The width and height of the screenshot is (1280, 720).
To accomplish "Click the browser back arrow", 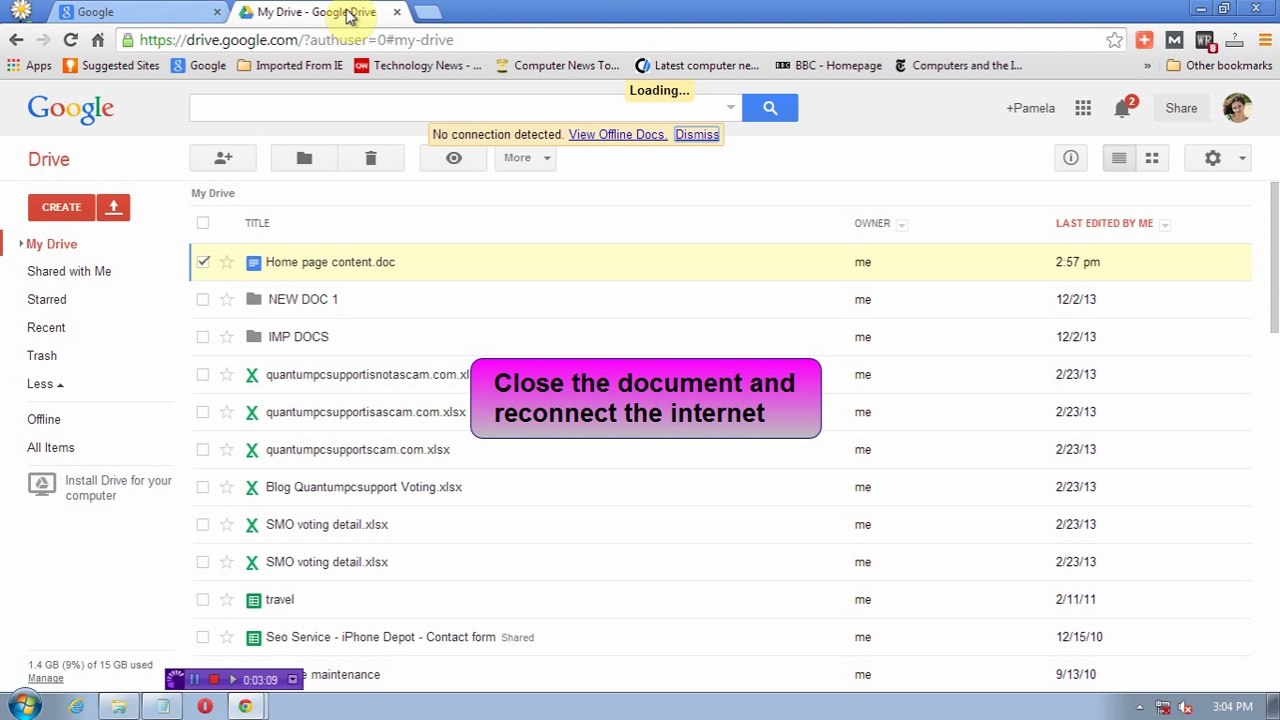I will click(x=16, y=40).
